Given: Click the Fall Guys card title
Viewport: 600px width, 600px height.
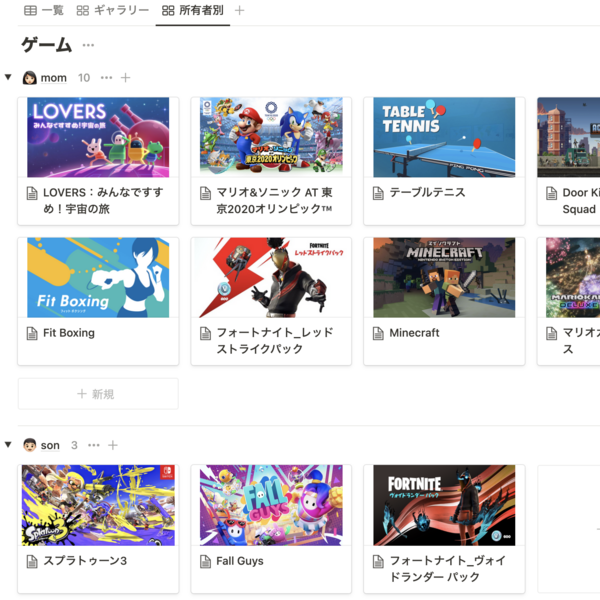Looking at the screenshot, I should tap(240, 561).
